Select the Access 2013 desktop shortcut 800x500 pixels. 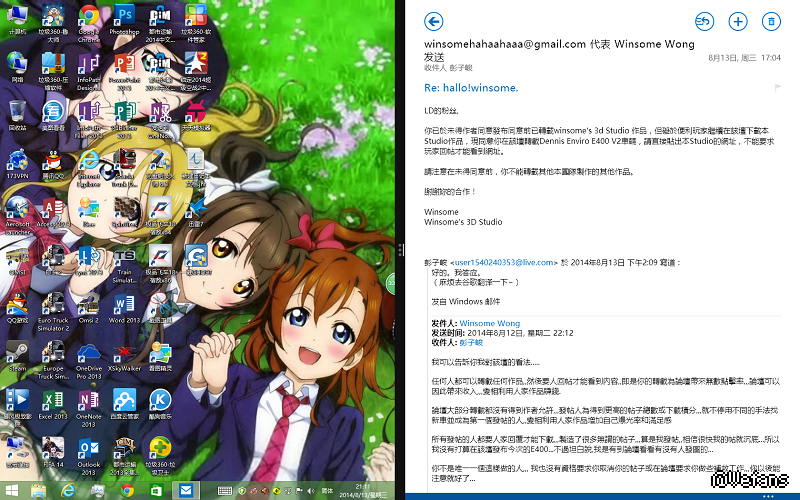pos(53,212)
